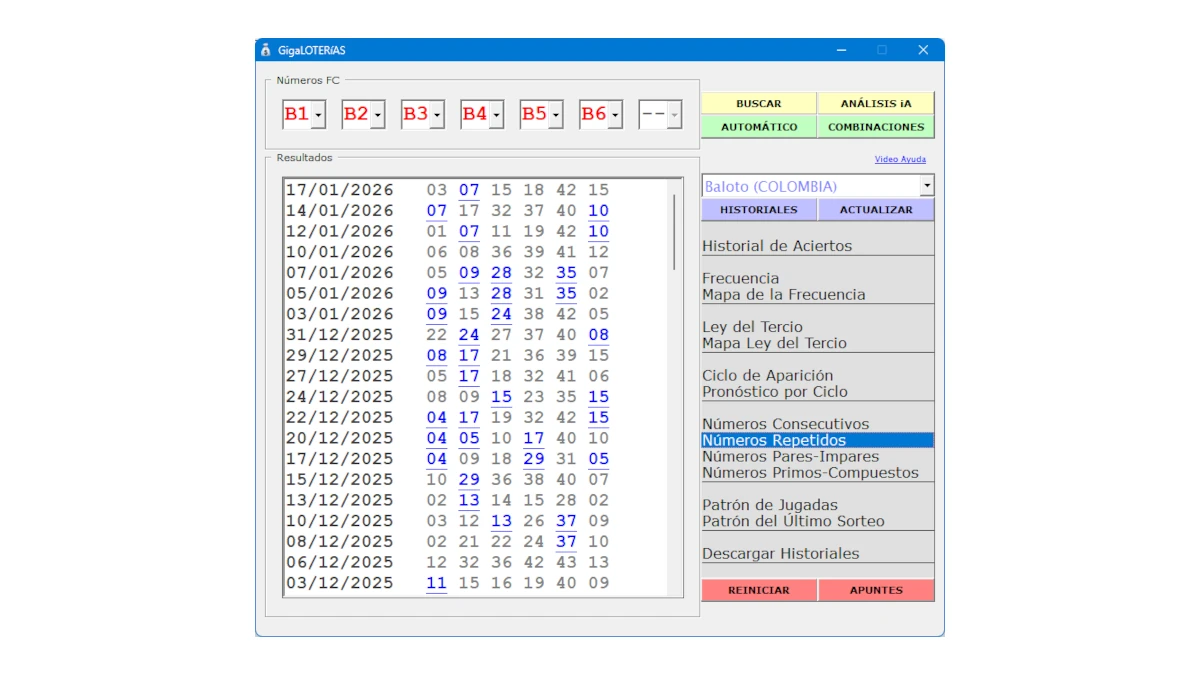Open the B3 number selector
This screenshot has width=1200, height=675.
(437, 114)
